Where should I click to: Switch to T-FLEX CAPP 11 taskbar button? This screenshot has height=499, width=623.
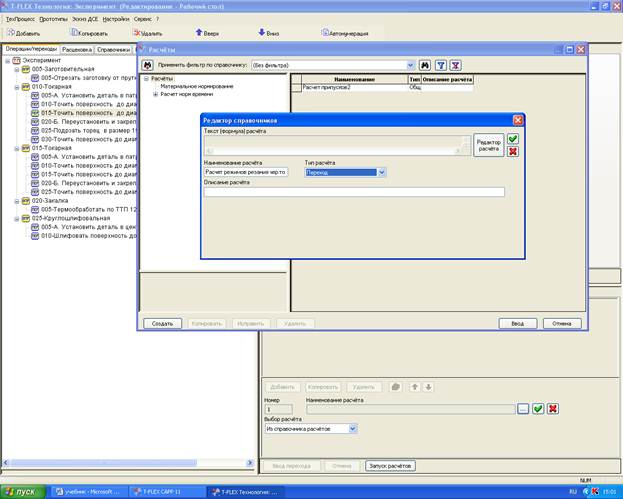pos(166,492)
